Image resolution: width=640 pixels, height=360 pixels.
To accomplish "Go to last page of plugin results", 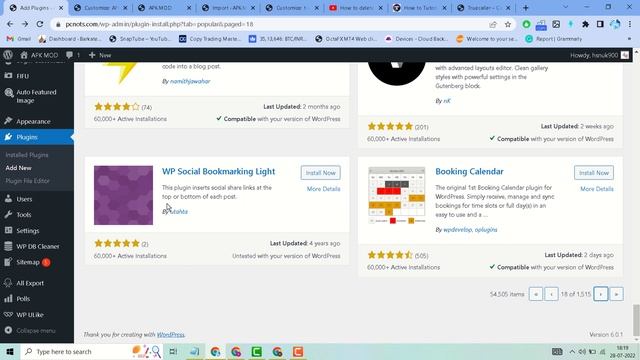I will click(x=616, y=294).
